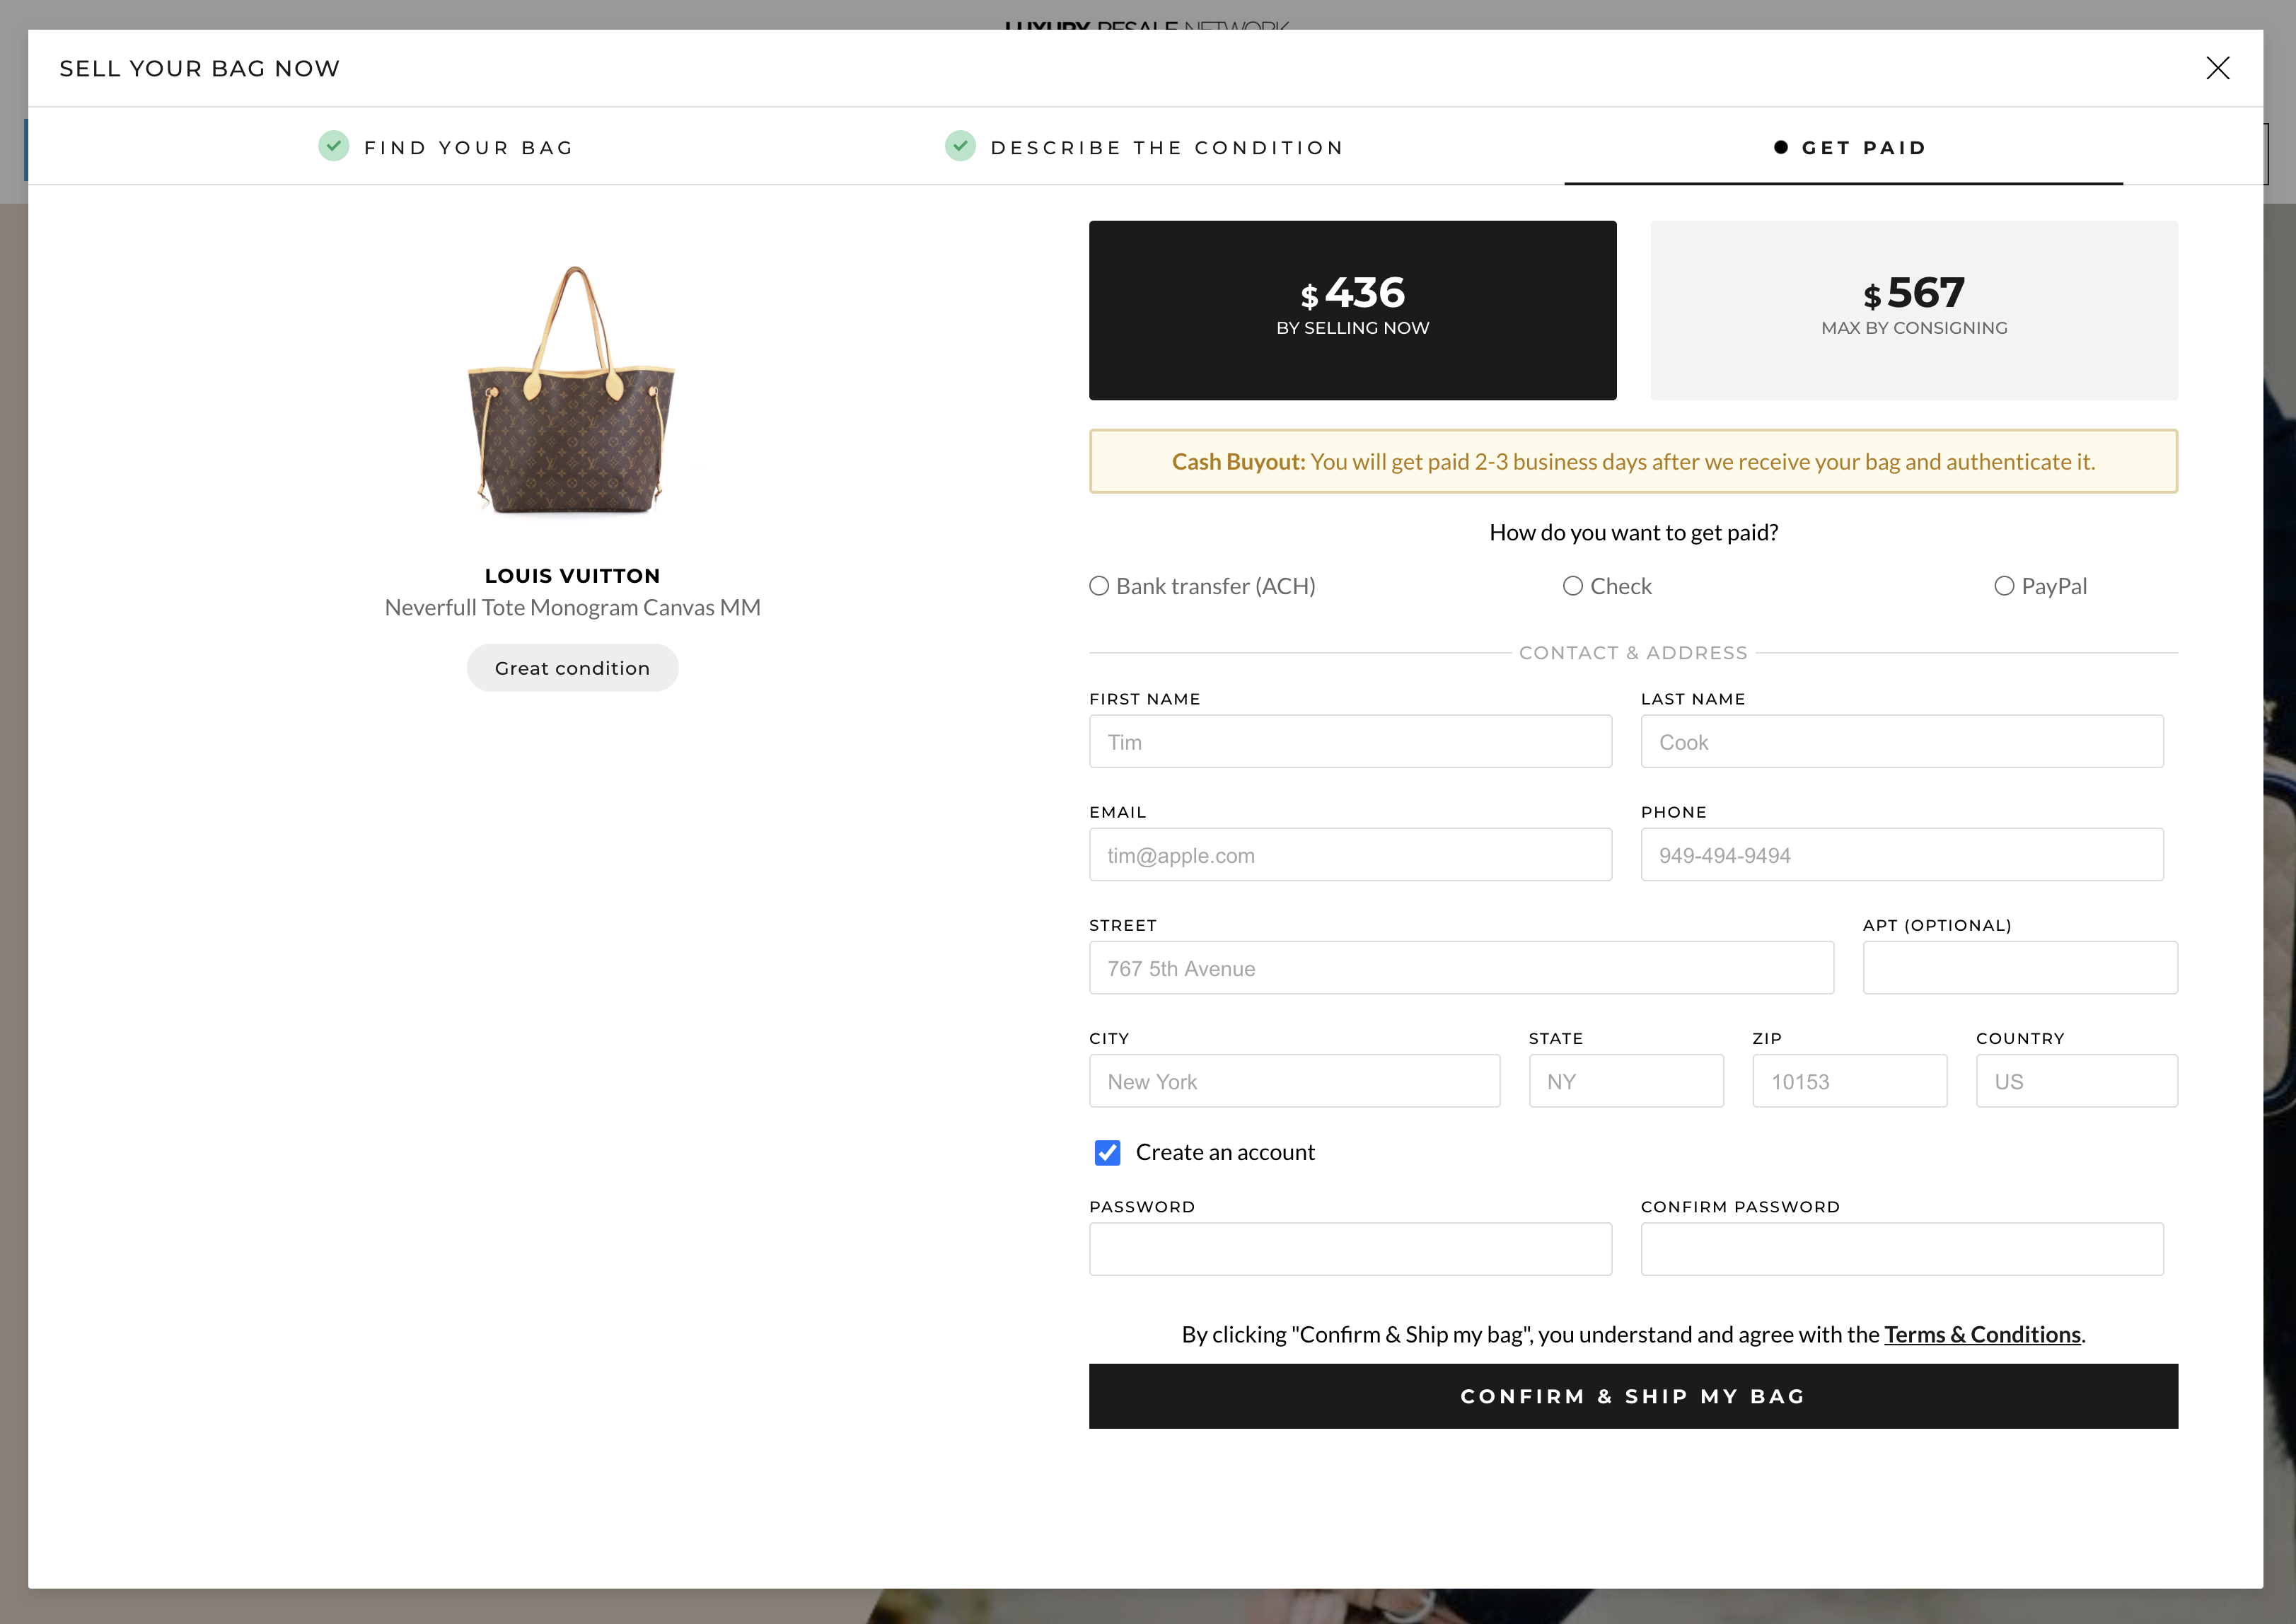The image size is (2296, 1624).
Task: Click the Find Your Bag green checkmark icon
Action: coord(333,146)
